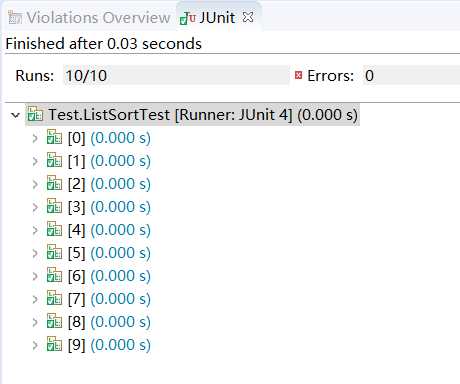
Task: Expand test node [8]
Action: 35,322
